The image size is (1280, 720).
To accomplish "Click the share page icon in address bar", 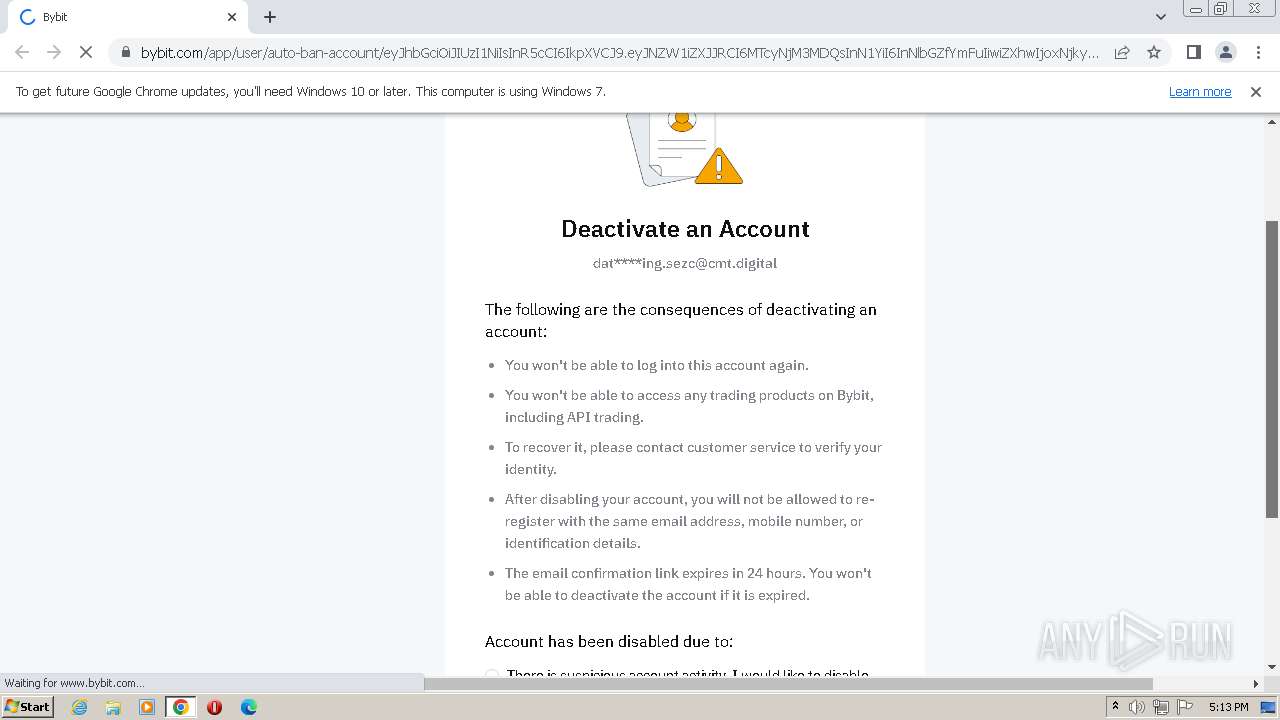I will pyautogui.click(x=1122, y=52).
